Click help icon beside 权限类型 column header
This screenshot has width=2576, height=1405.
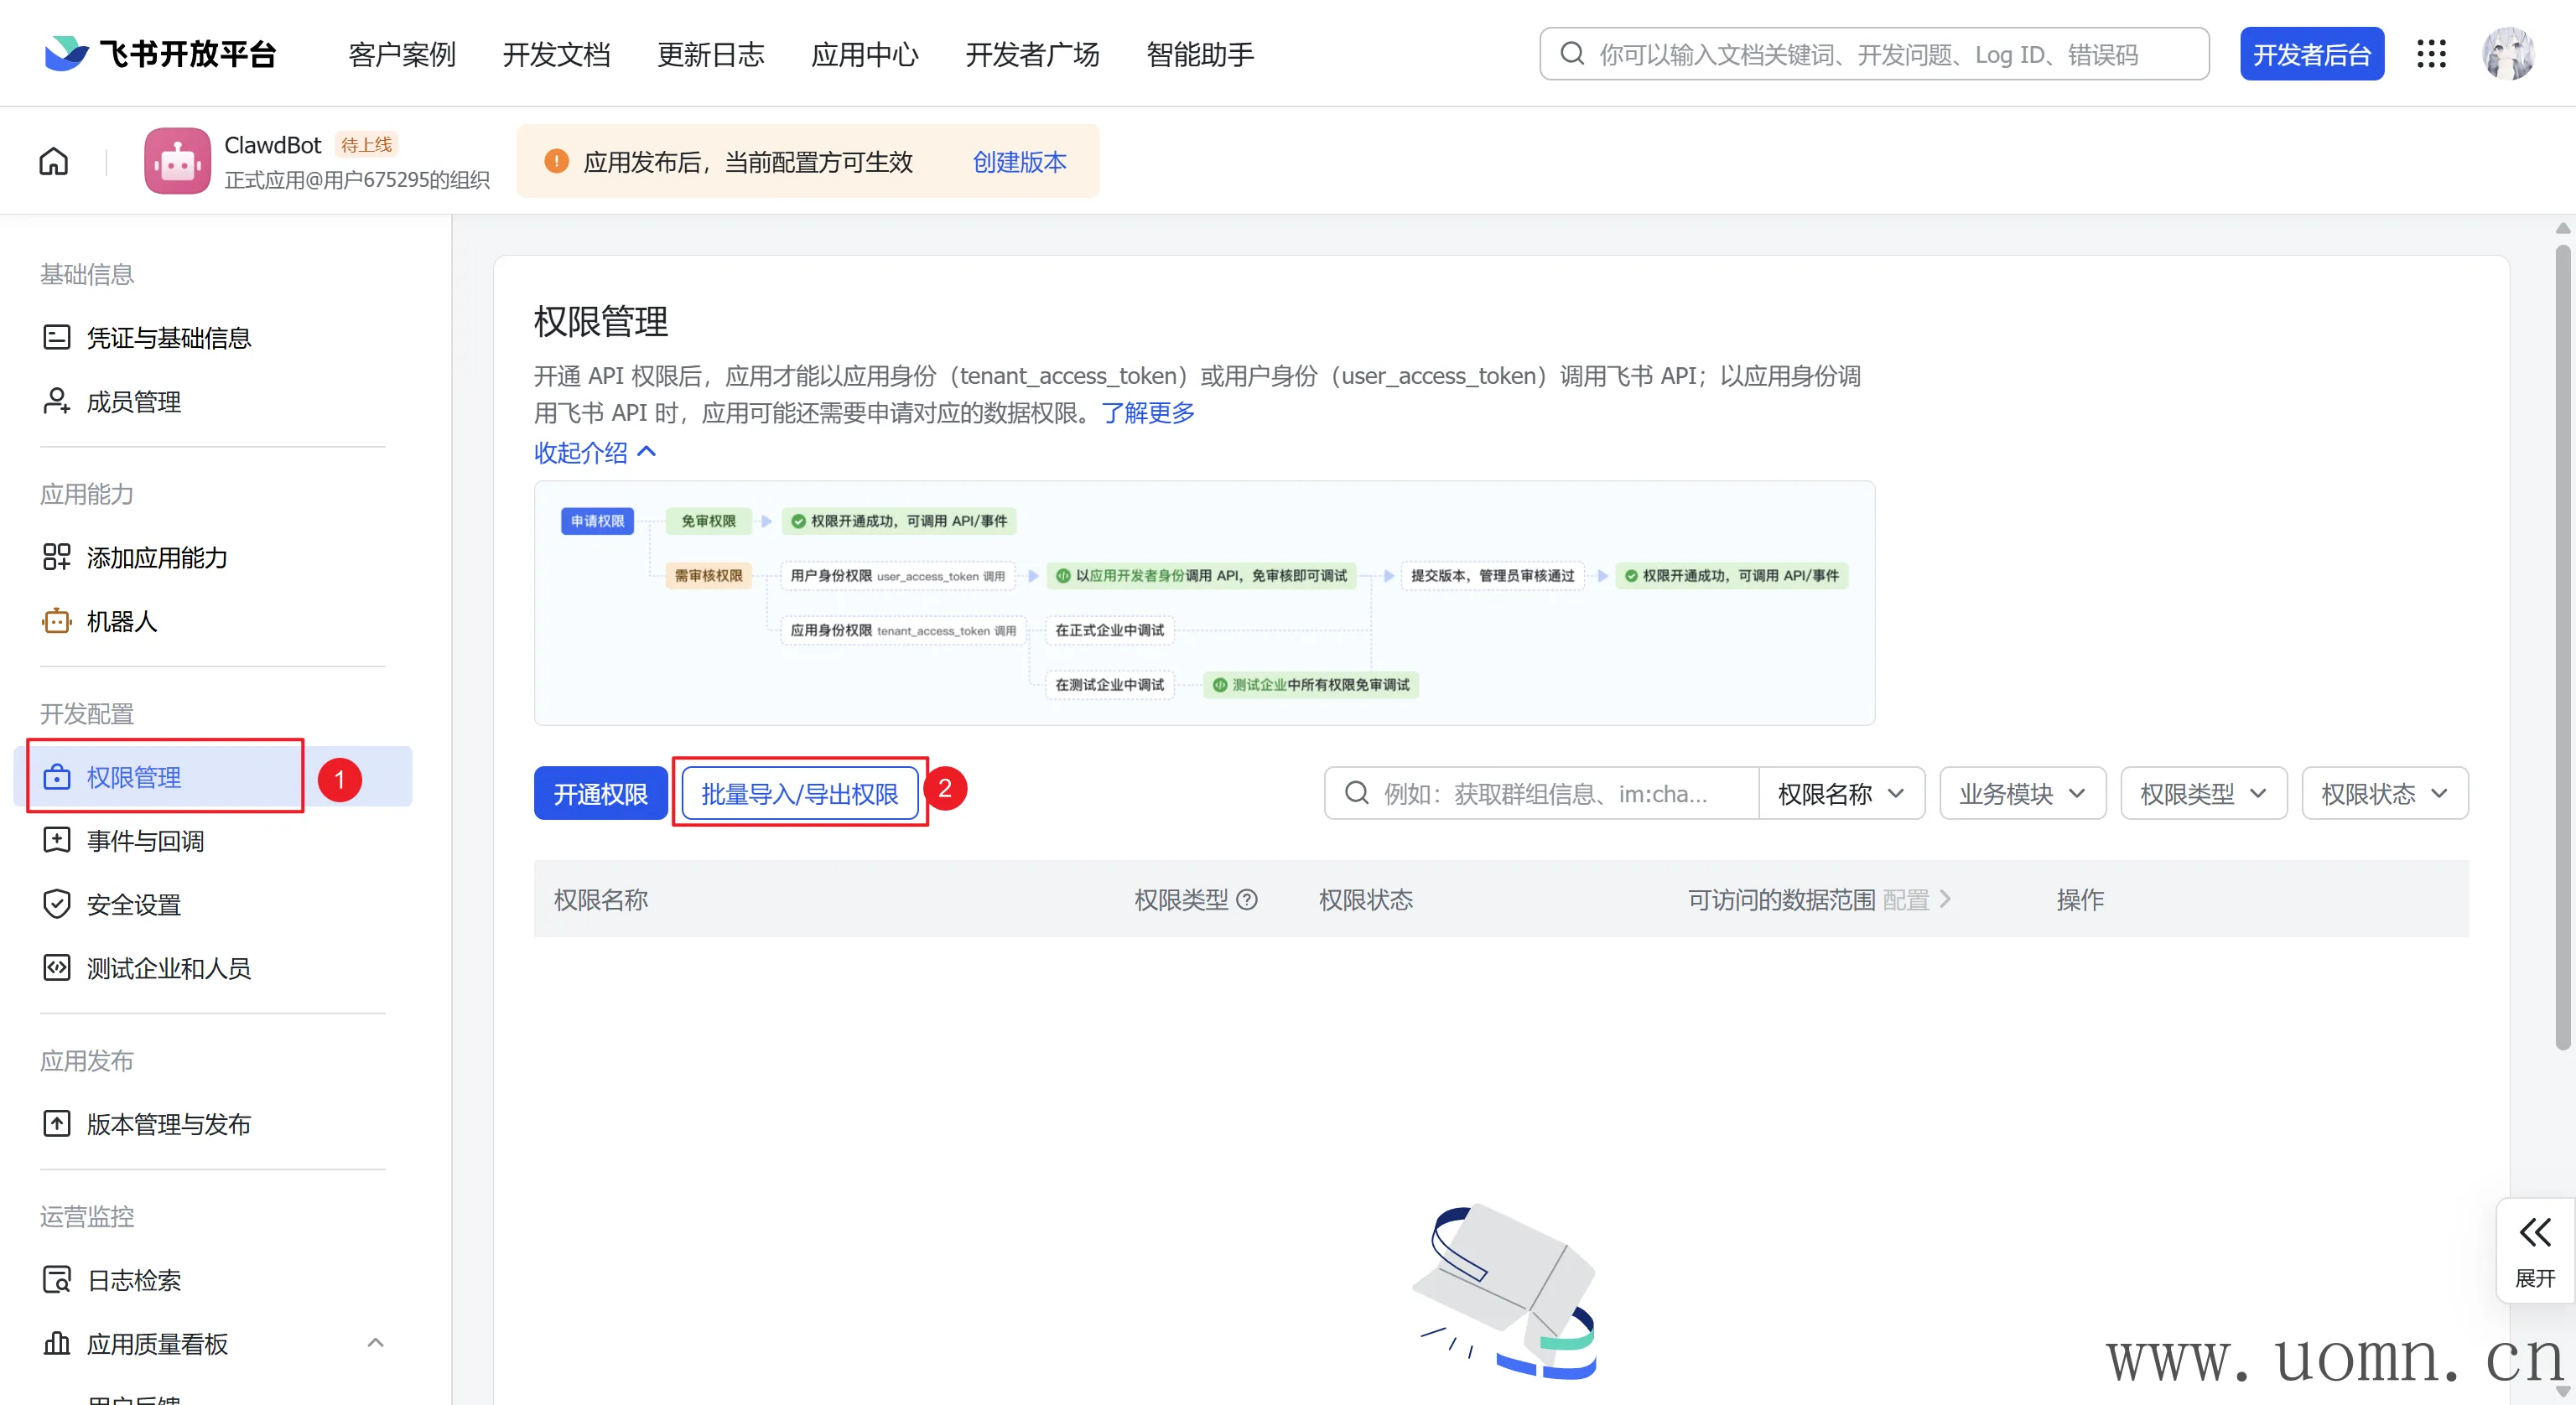coord(1247,899)
